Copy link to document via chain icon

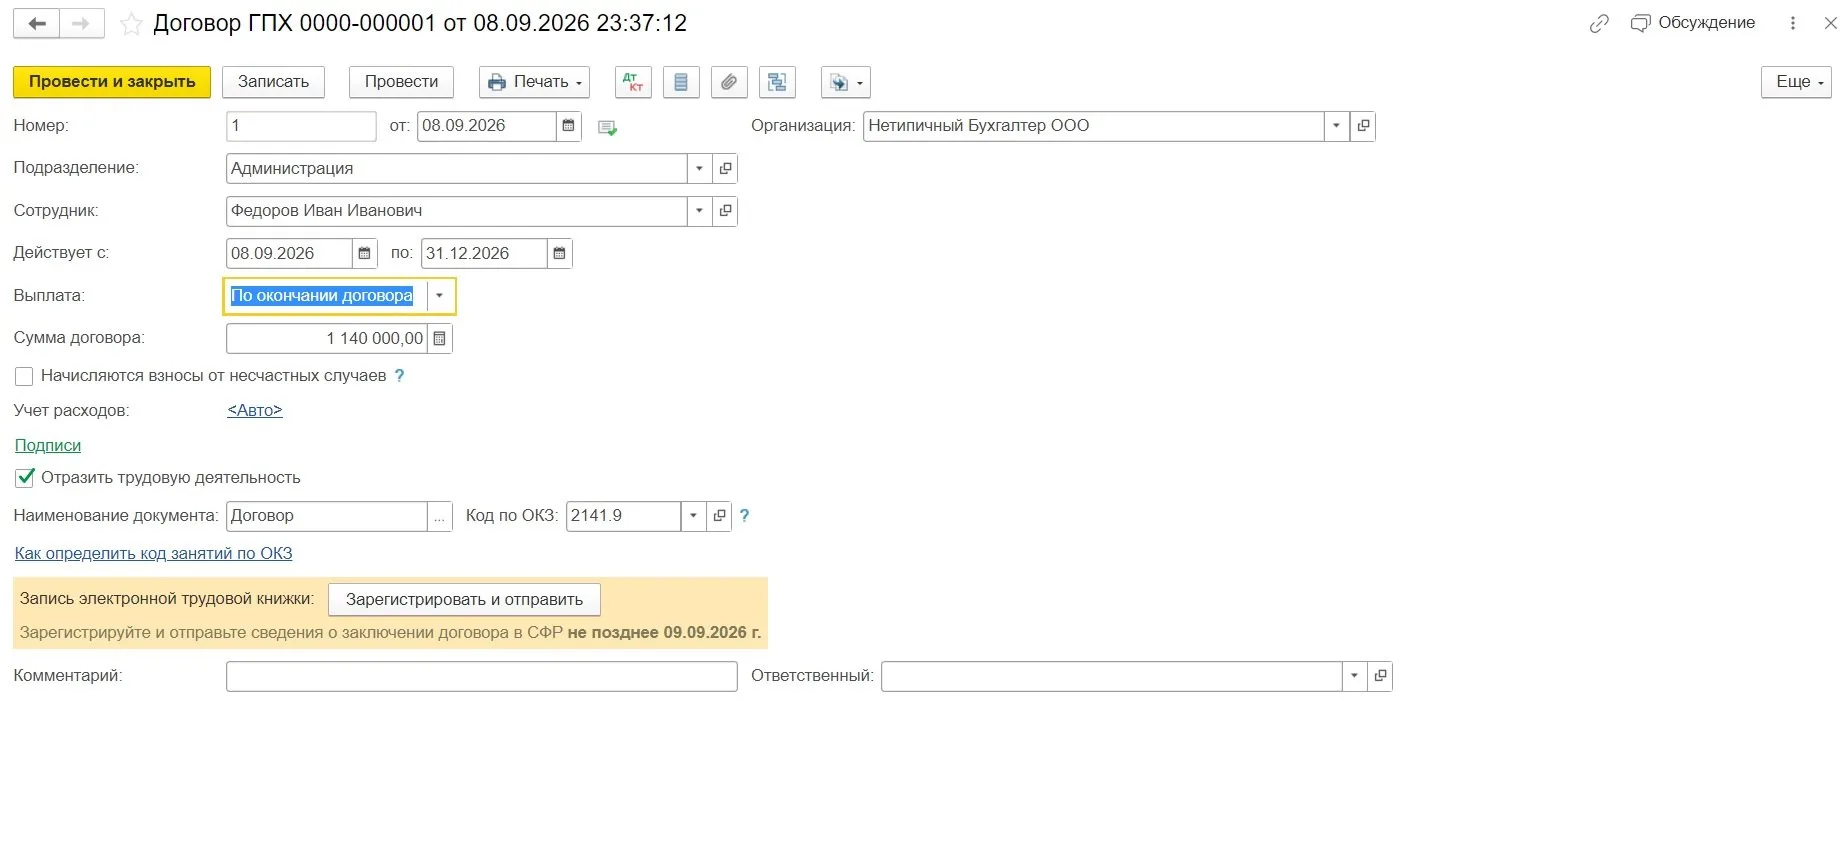pyautogui.click(x=1599, y=23)
